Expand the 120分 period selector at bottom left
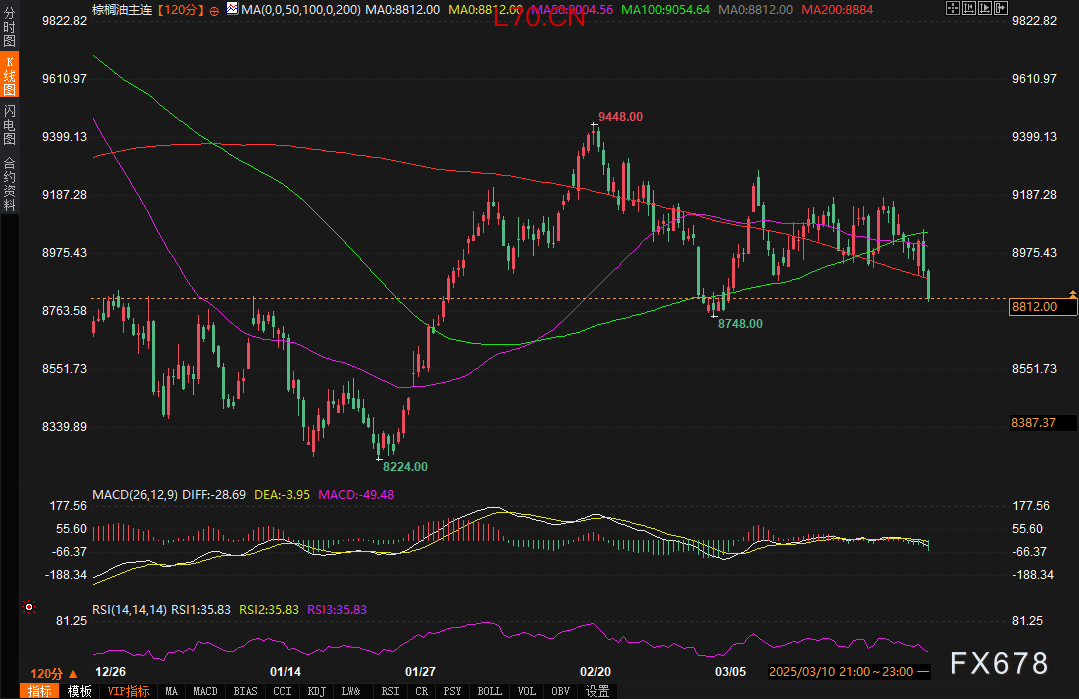Image resolution: width=1079 pixels, height=699 pixels. 54,673
